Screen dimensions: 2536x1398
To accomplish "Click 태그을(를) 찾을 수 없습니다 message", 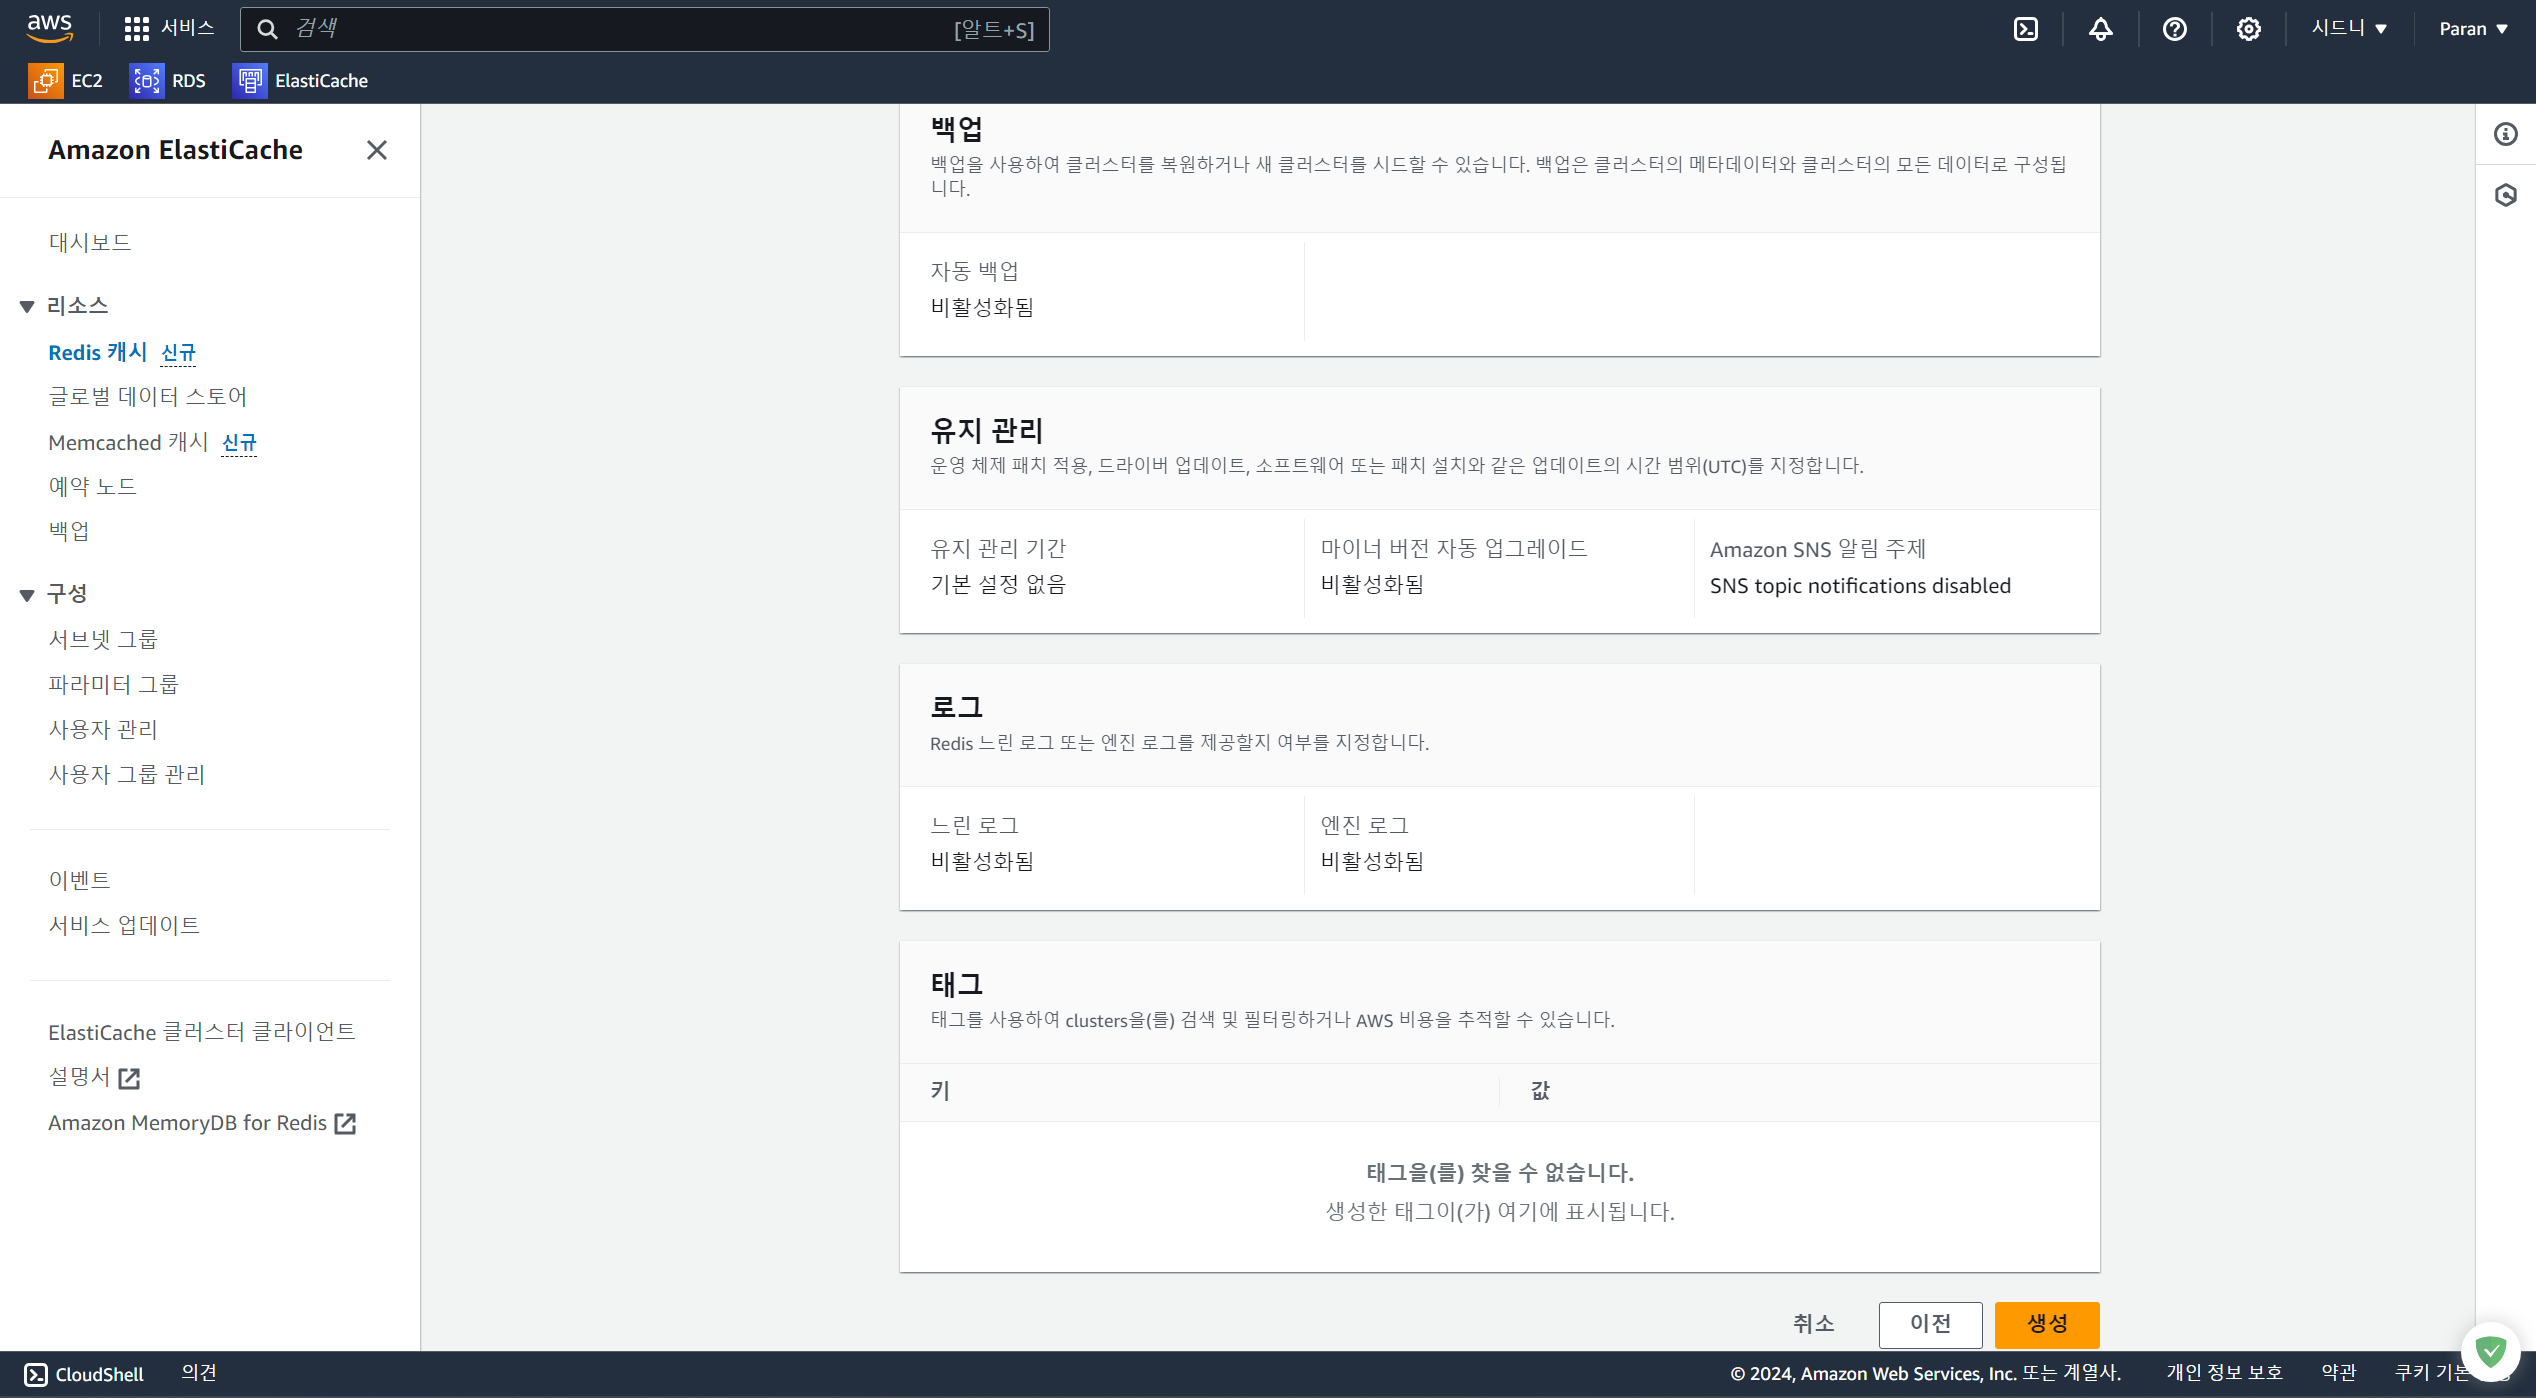I will coord(1500,1173).
